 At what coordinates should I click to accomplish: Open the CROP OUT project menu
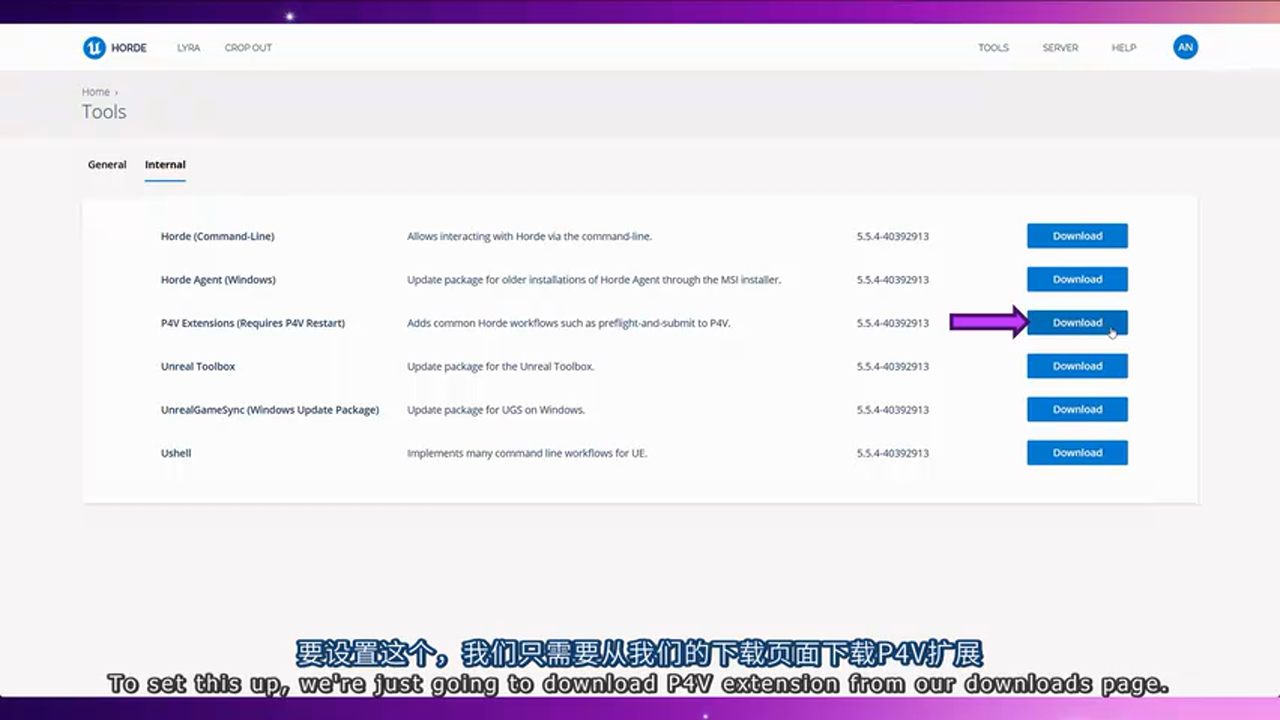coord(248,48)
